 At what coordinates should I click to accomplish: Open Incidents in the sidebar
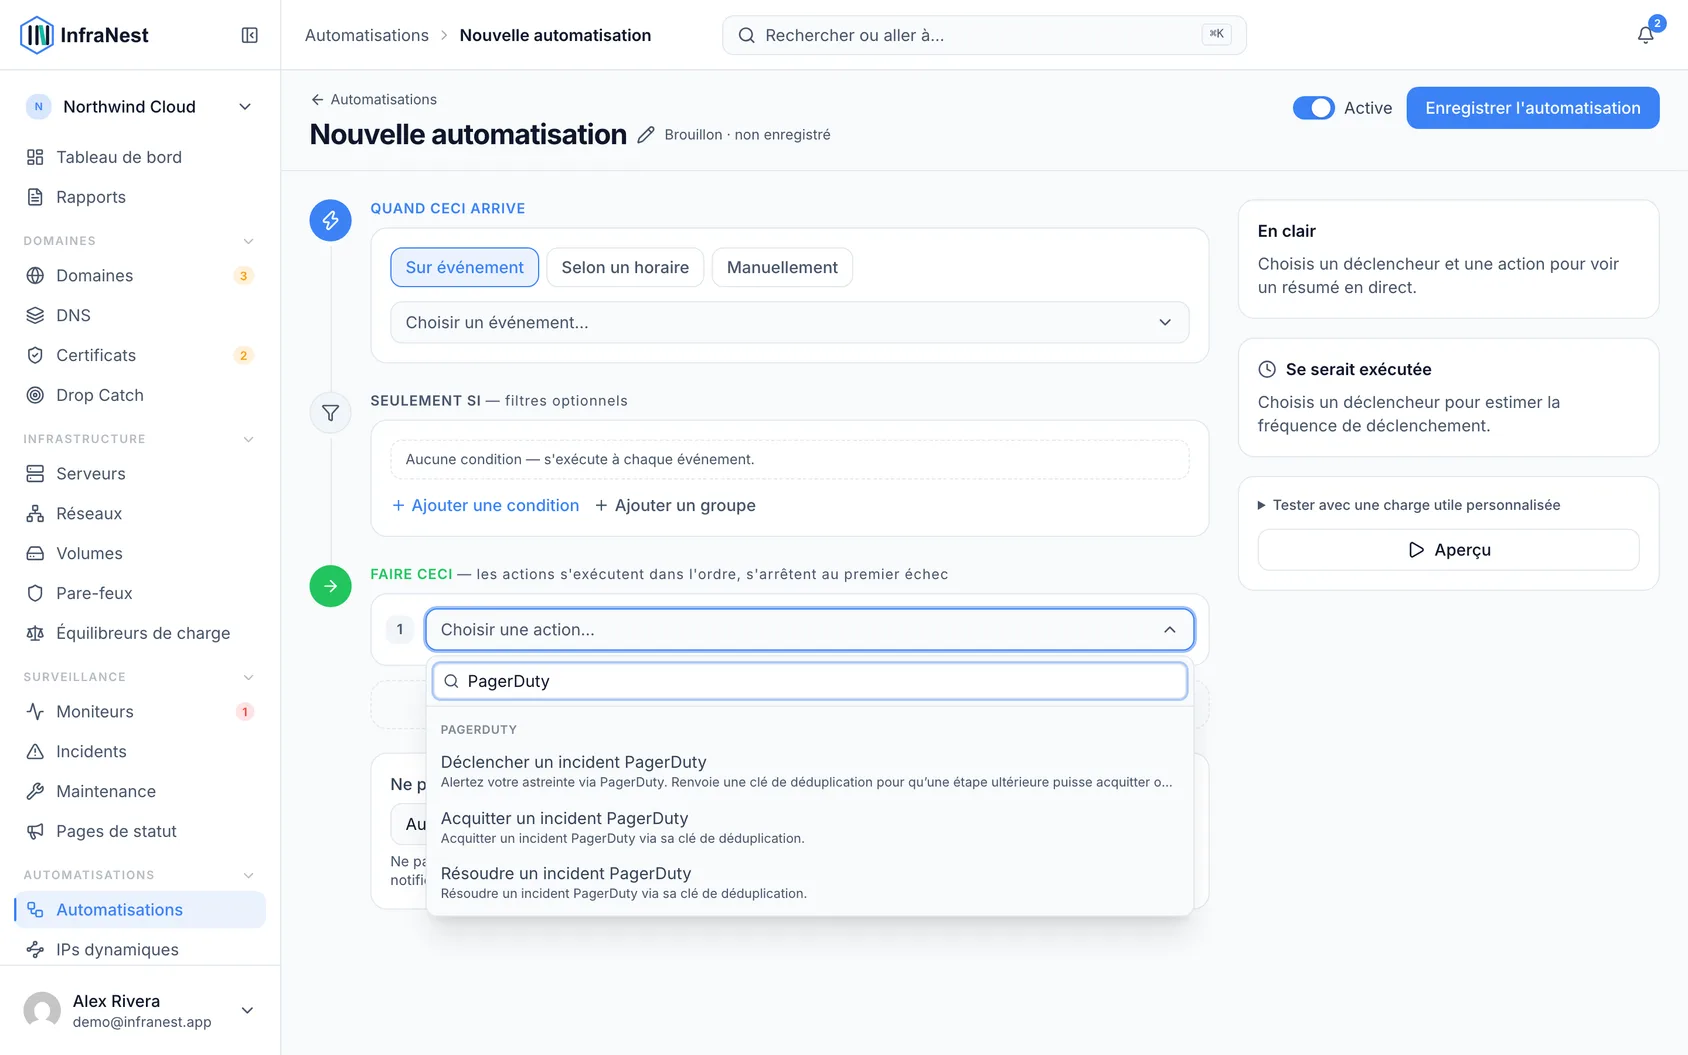coord(140,751)
